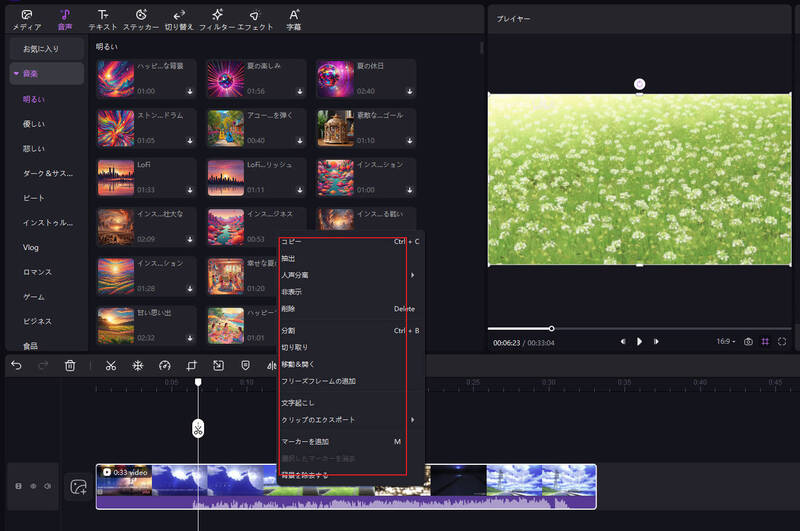Download the 夏の休日 music track

[x=410, y=92]
